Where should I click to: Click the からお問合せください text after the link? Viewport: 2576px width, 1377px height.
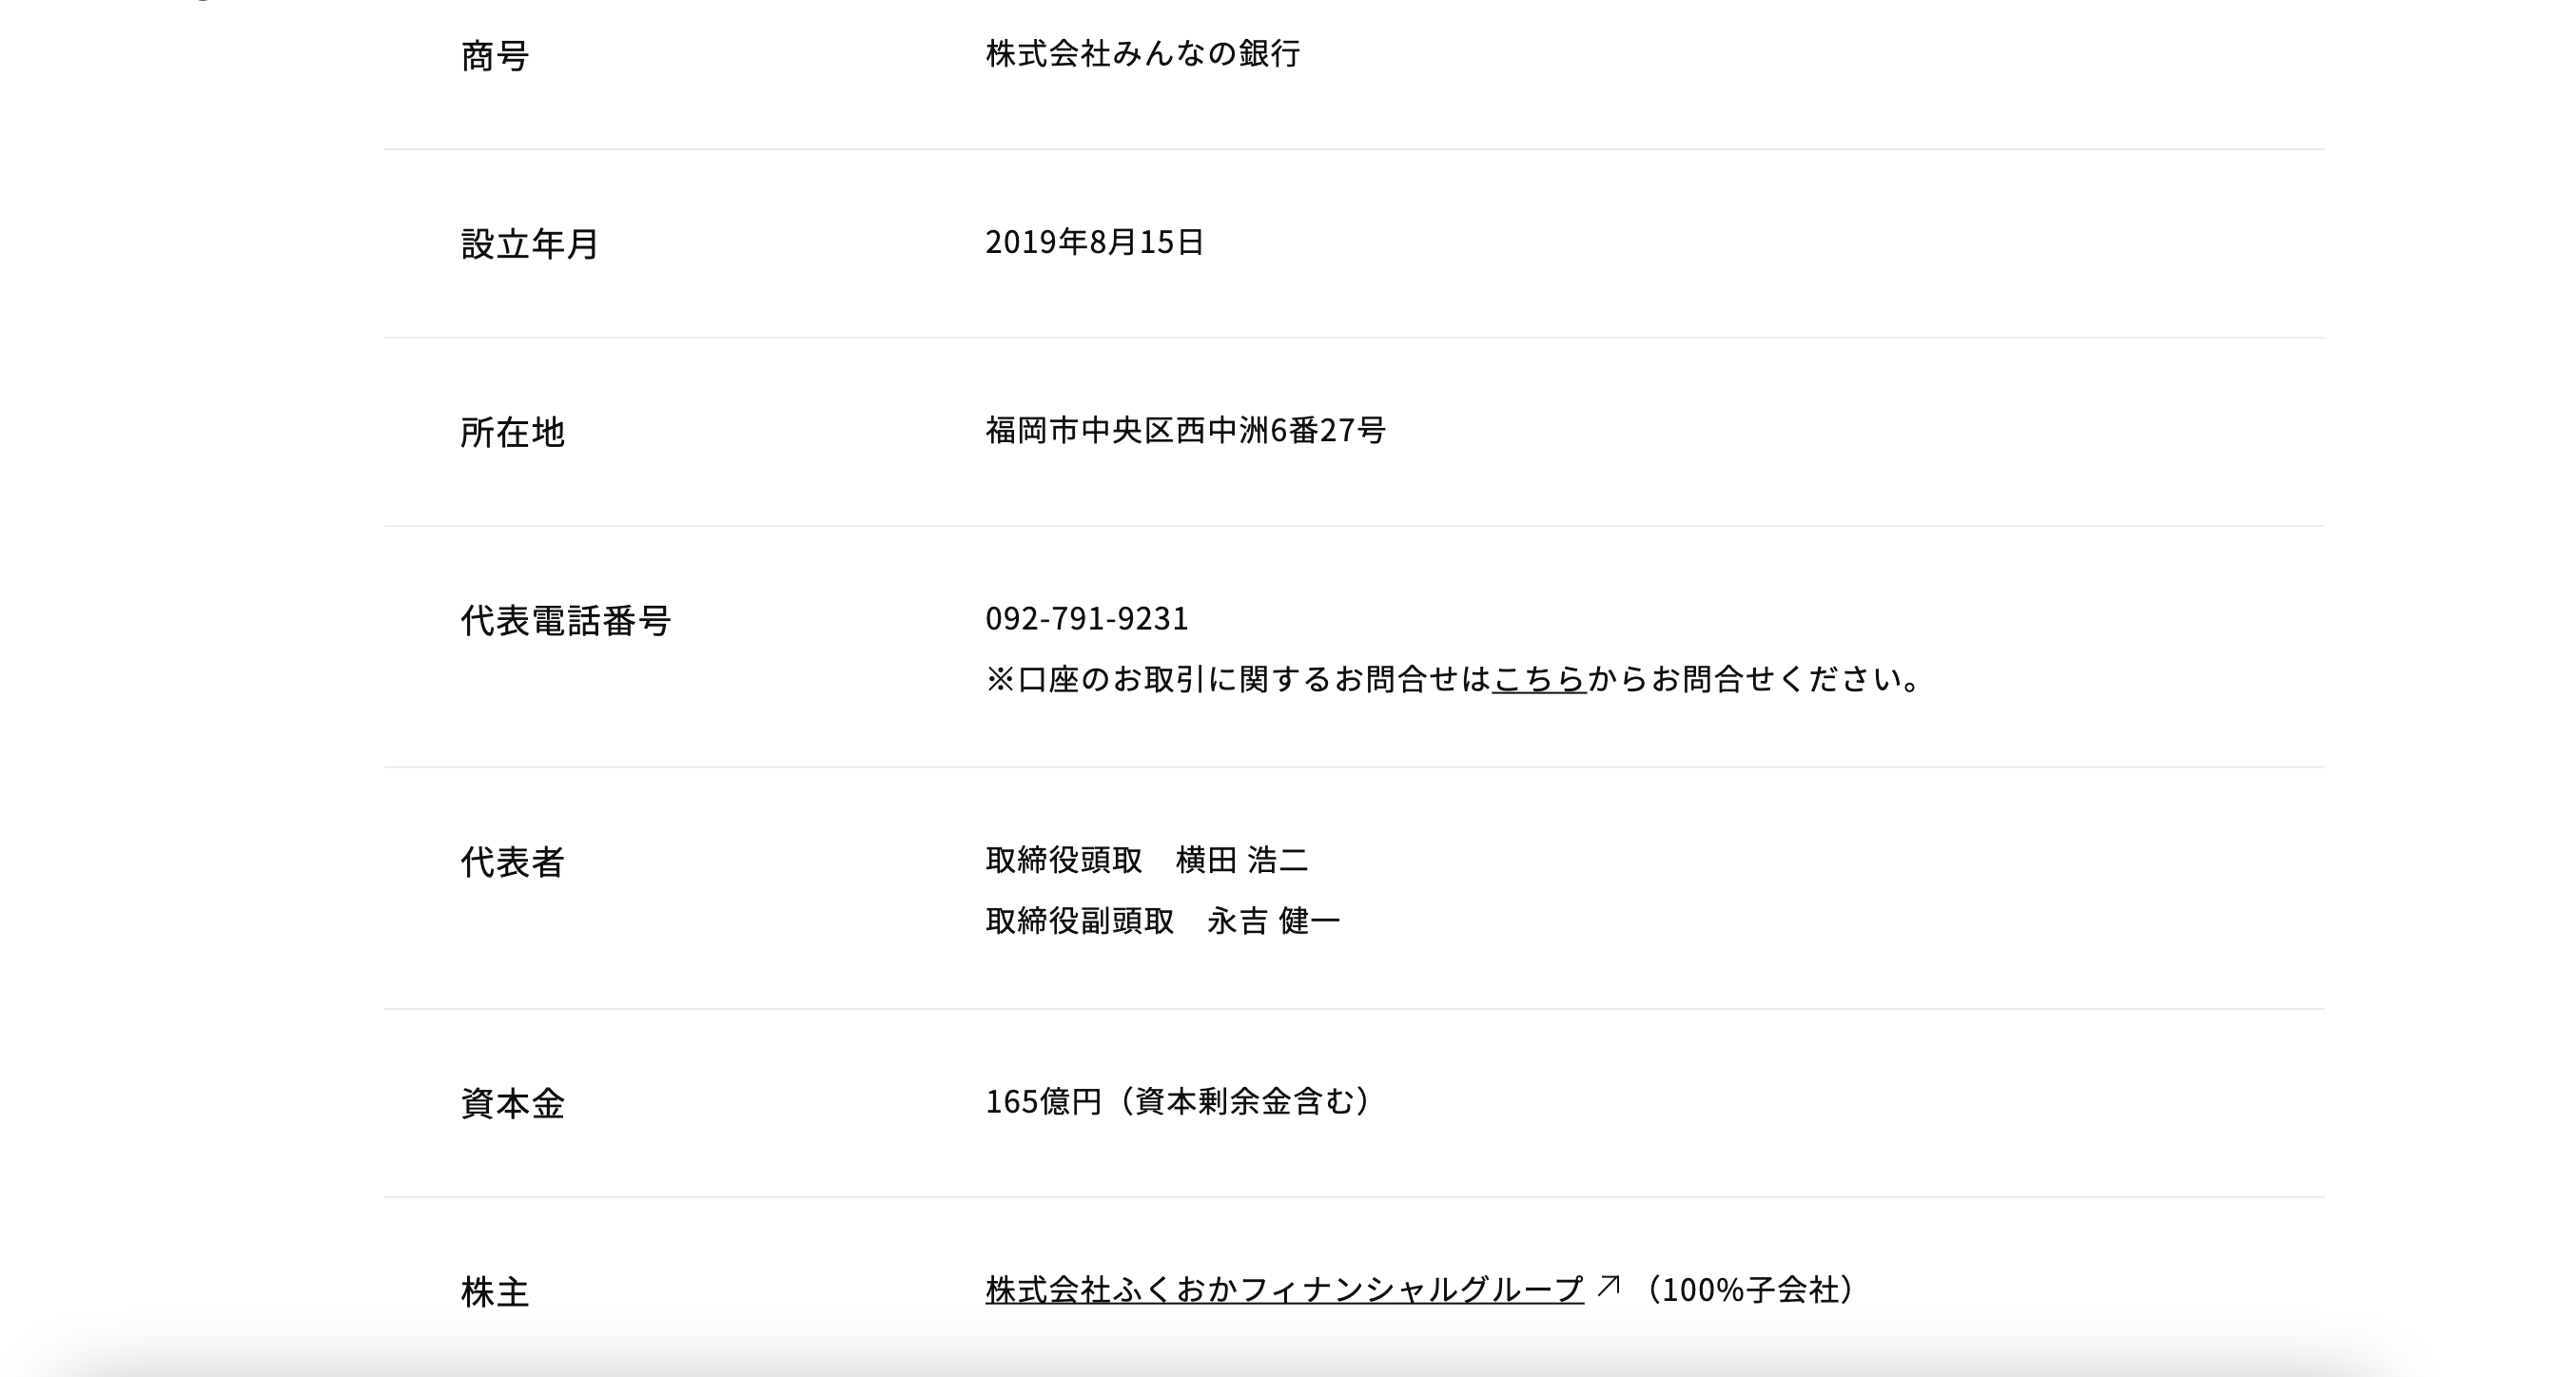tap(1754, 679)
